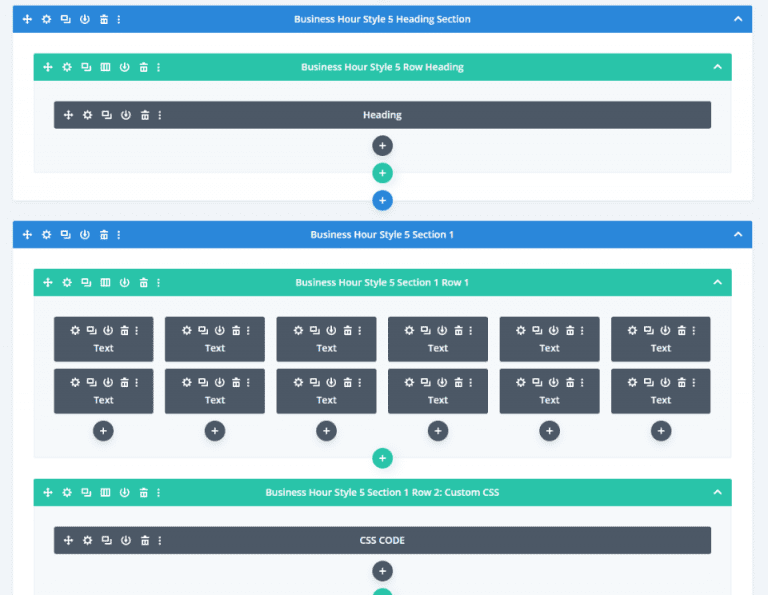Collapse the Business Hour Style 5 Heading Section
Viewport: 768px width, 595px height.
click(738, 19)
